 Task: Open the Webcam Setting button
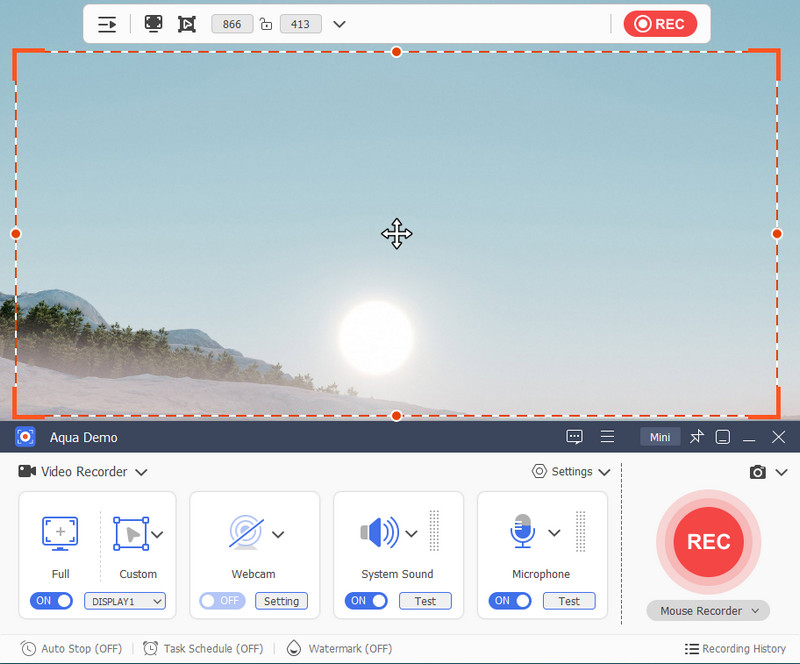click(282, 601)
